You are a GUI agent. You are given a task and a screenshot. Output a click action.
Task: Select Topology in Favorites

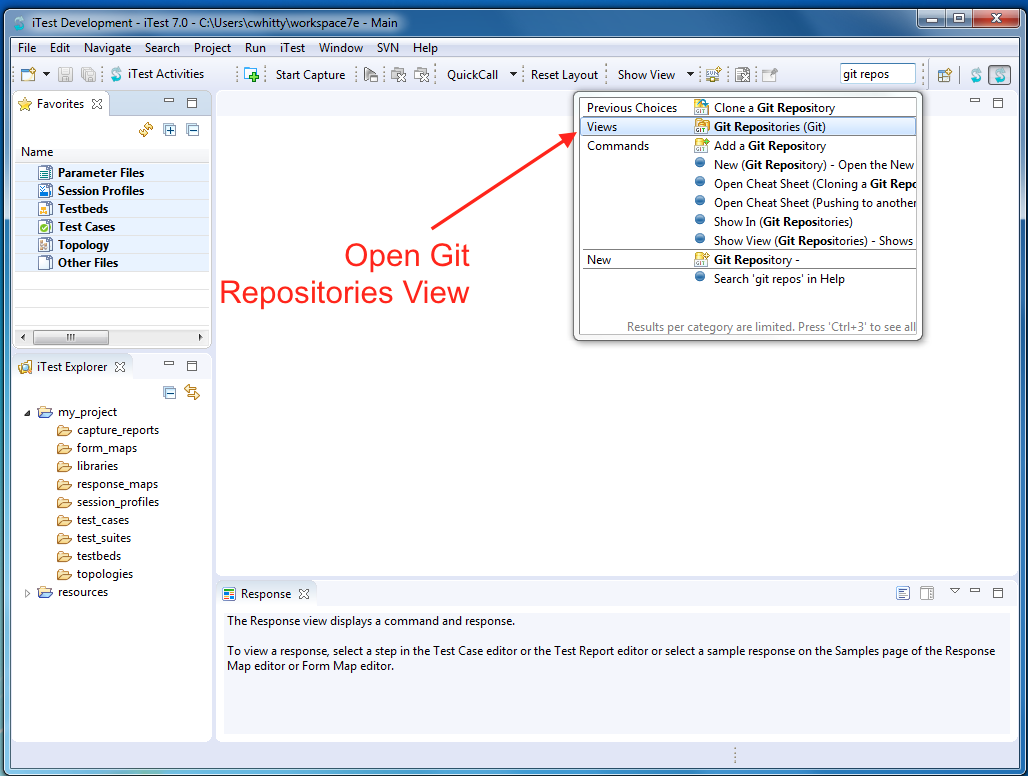(111, 244)
